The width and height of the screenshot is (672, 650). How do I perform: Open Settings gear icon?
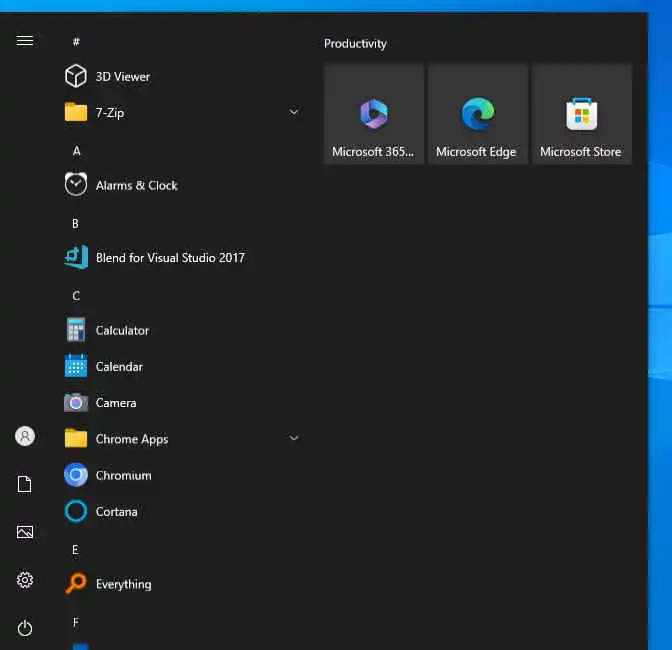pos(25,580)
